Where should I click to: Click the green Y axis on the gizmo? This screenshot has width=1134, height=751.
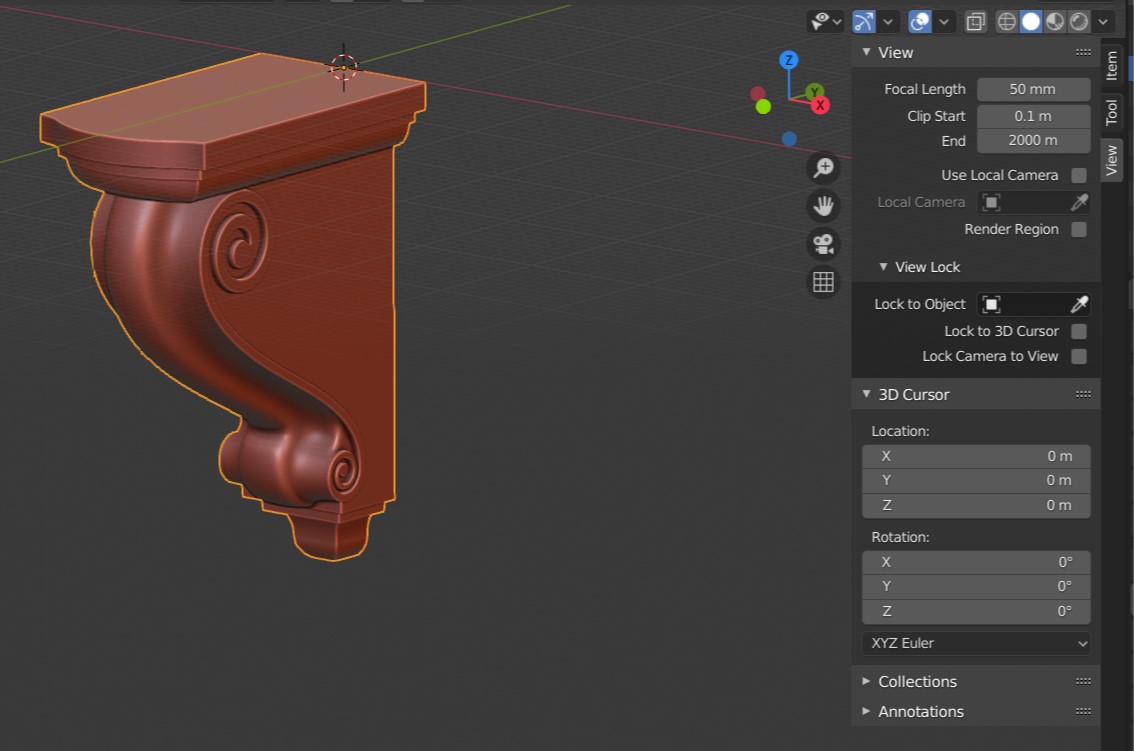(x=814, y=91)
